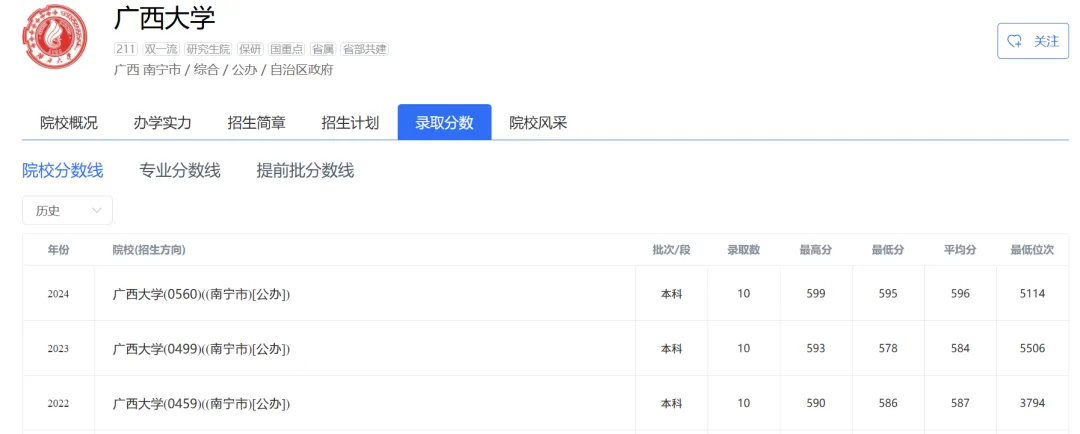Click admission count 10 in 2024 row

point(744,293)
